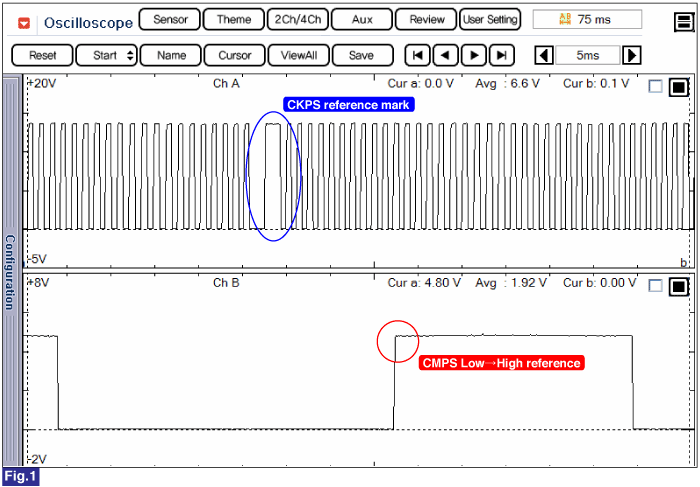The image size is (700, 487).
Task: Decrease the time base below 5ms
Action: (544, 55)
